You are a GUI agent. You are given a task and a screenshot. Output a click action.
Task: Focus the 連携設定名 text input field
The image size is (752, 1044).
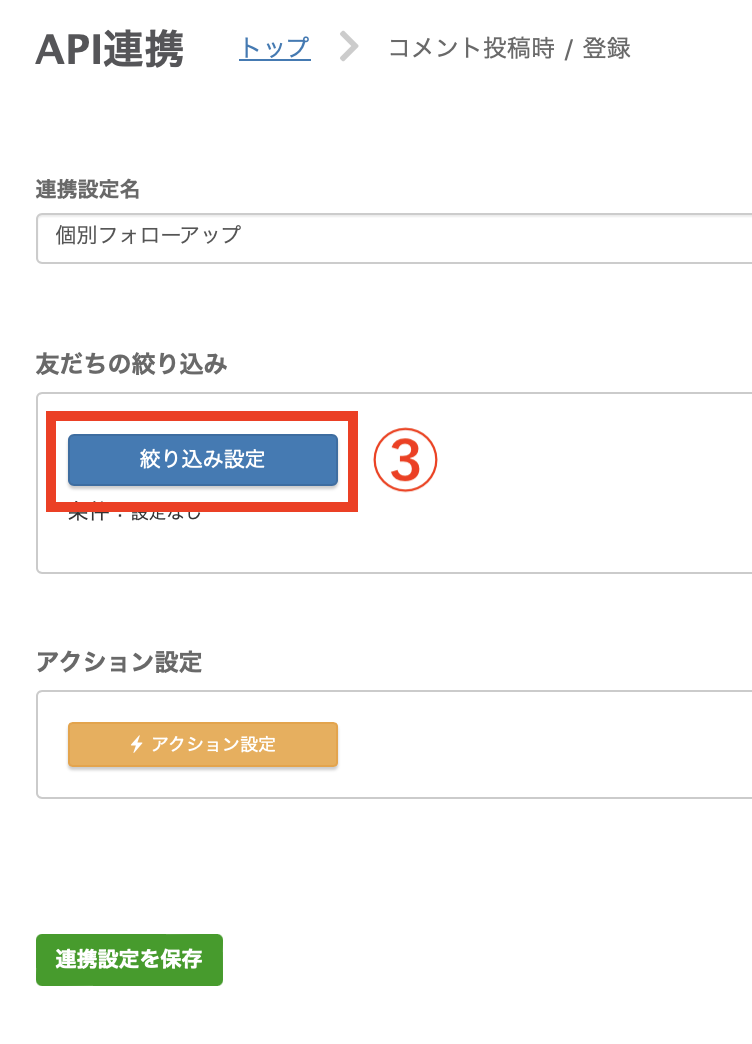[394, 238]
